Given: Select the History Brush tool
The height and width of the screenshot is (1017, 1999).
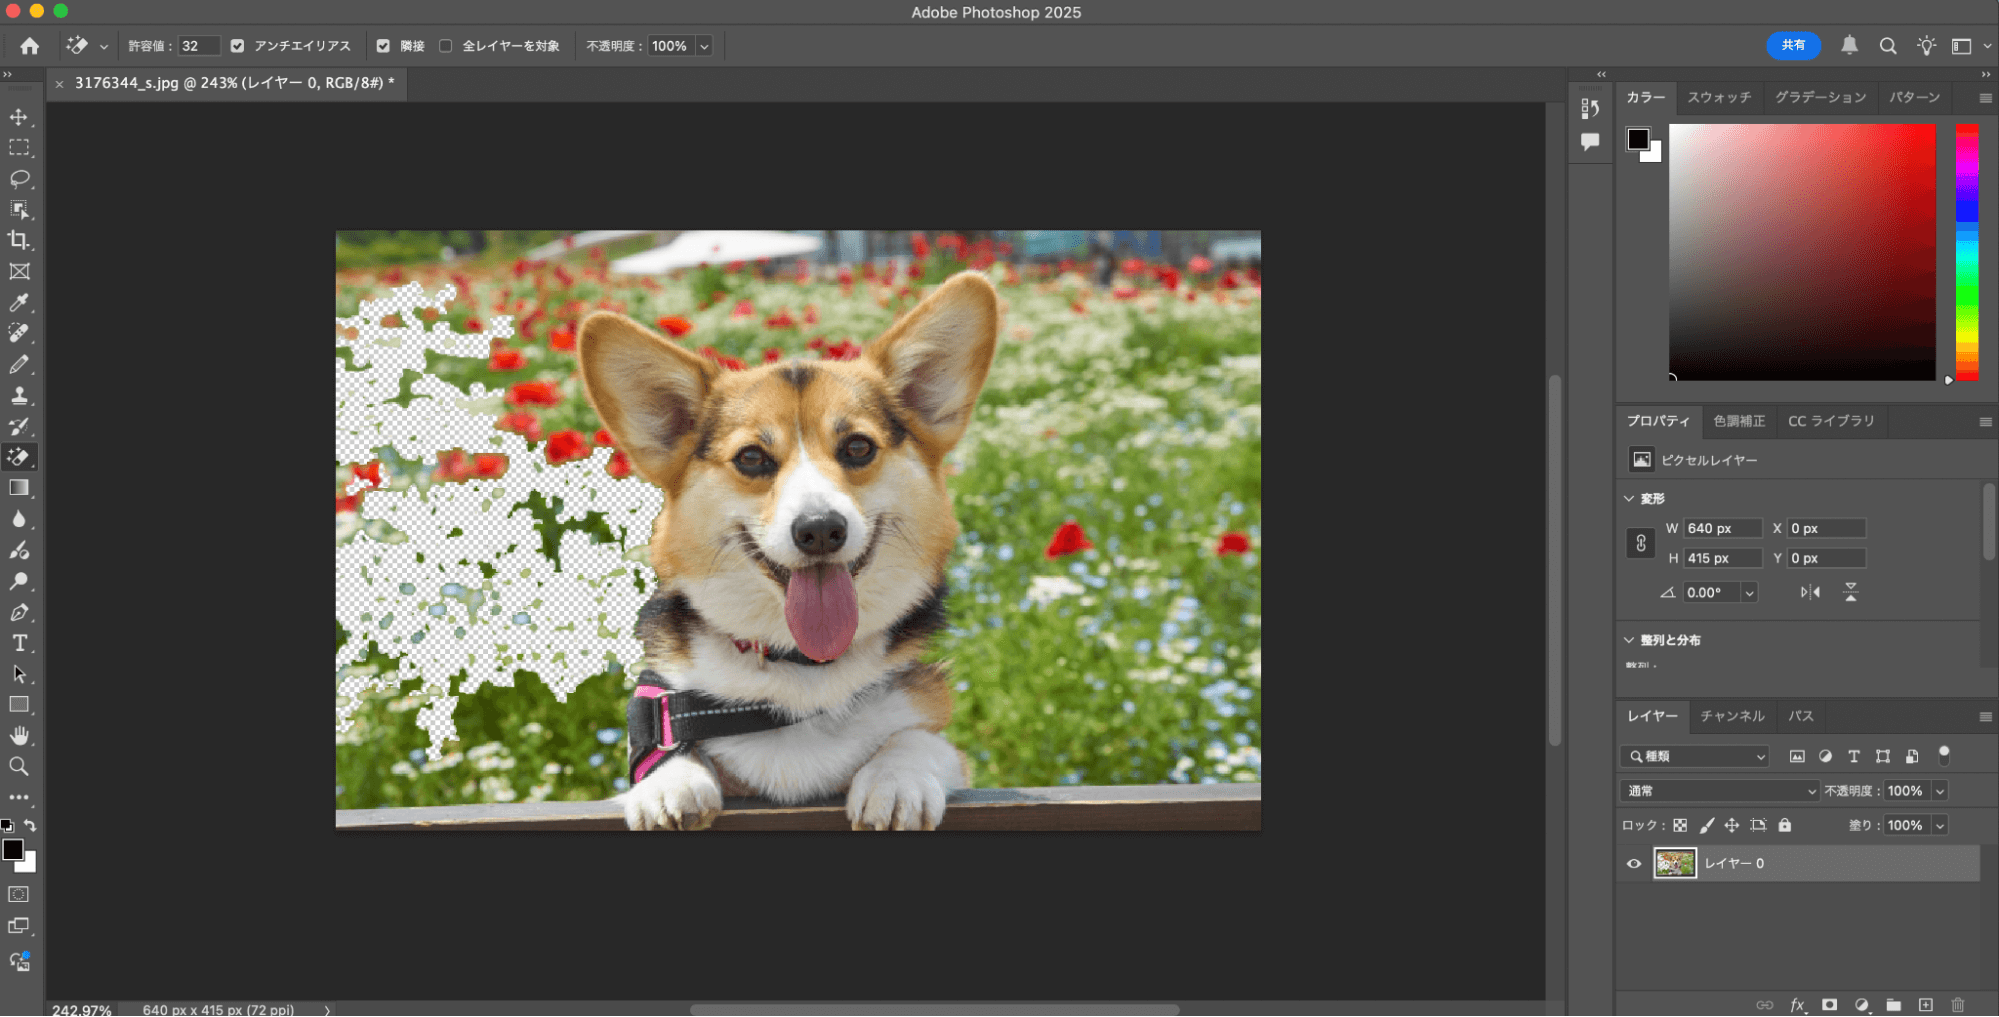Looking at the screenshot, I should (19, 426).
